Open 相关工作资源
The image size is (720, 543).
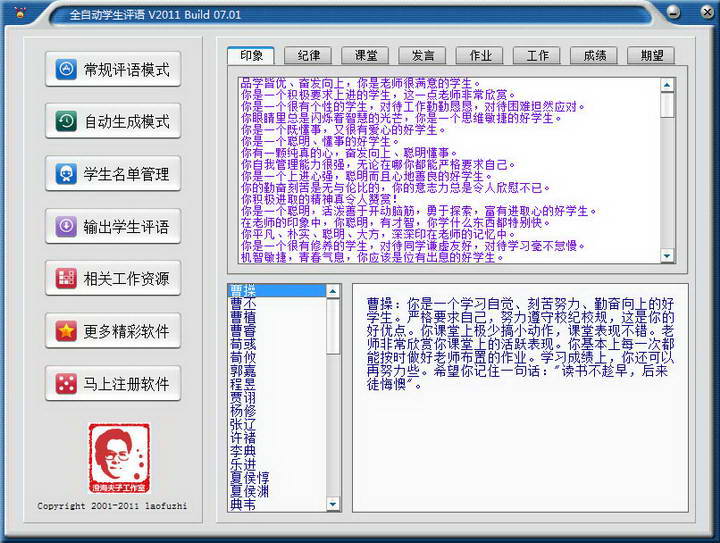coord(113,279)
